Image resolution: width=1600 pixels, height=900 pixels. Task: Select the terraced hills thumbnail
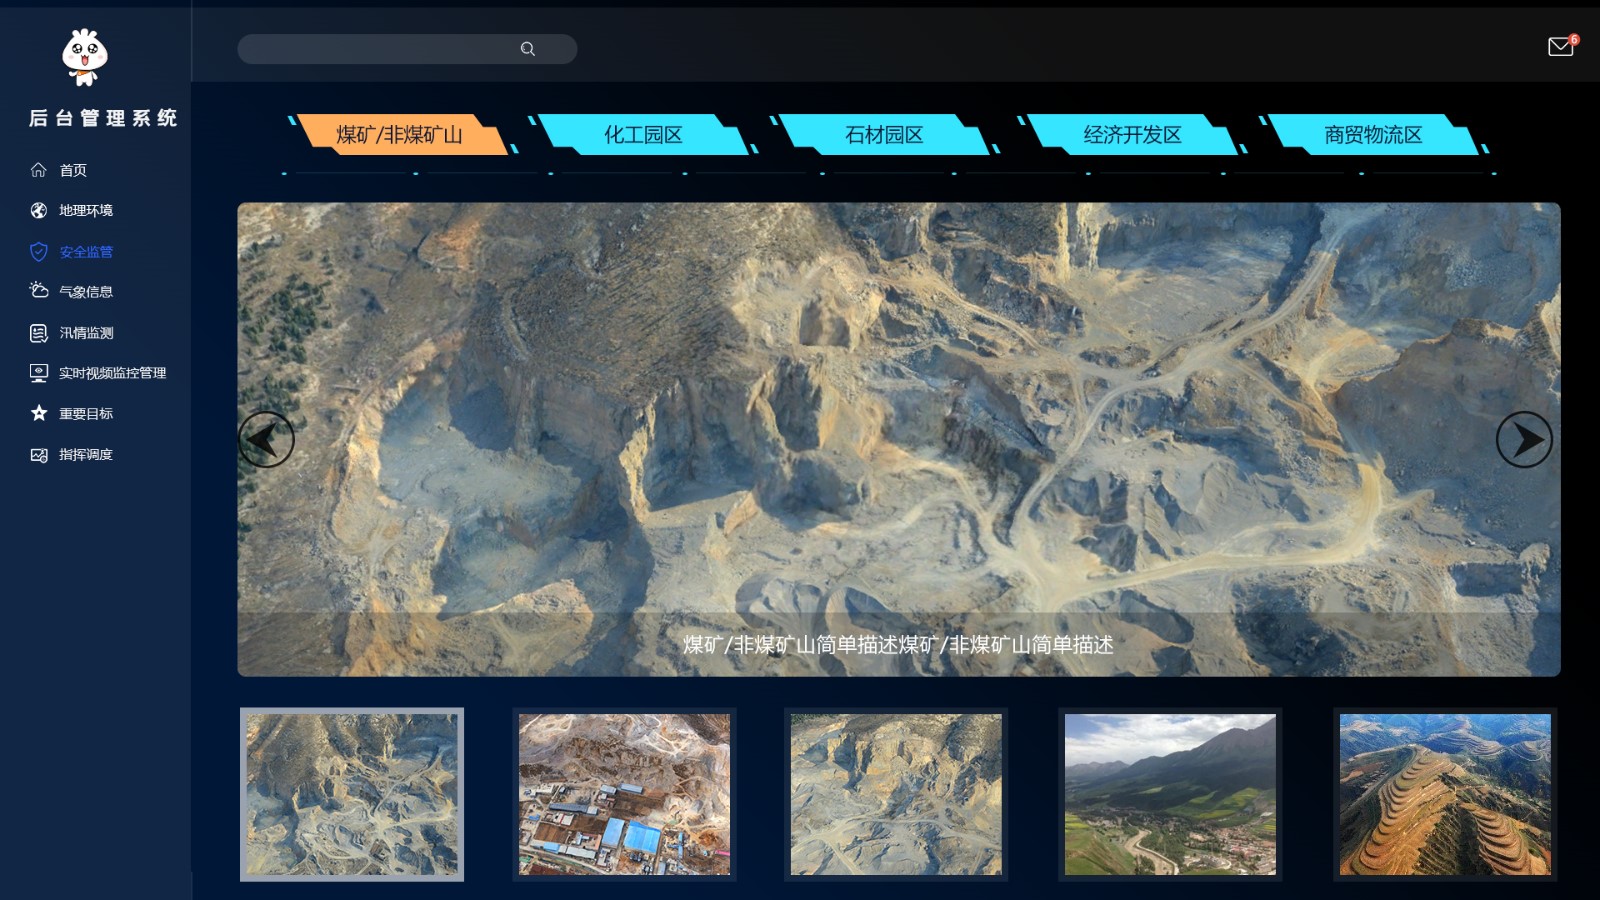click(1445, 794)
